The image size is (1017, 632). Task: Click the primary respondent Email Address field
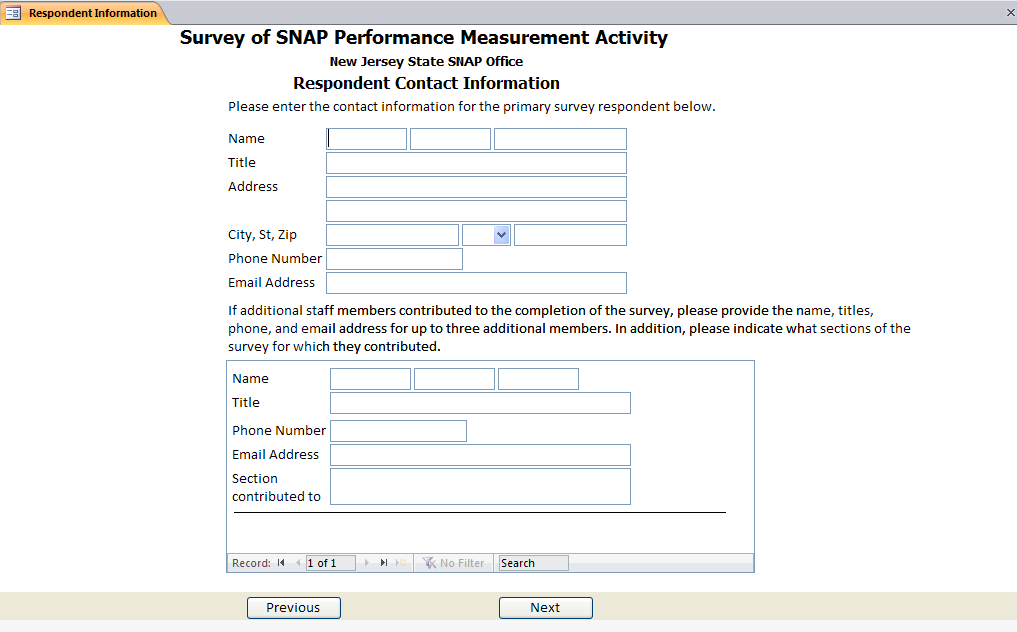click(x=476, y=283)
